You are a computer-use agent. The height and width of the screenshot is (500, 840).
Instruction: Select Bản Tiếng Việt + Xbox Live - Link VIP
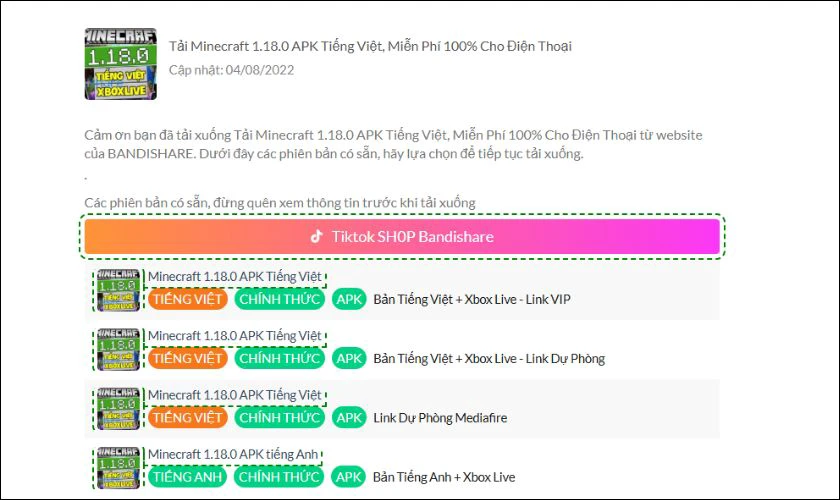coord(471,299)
